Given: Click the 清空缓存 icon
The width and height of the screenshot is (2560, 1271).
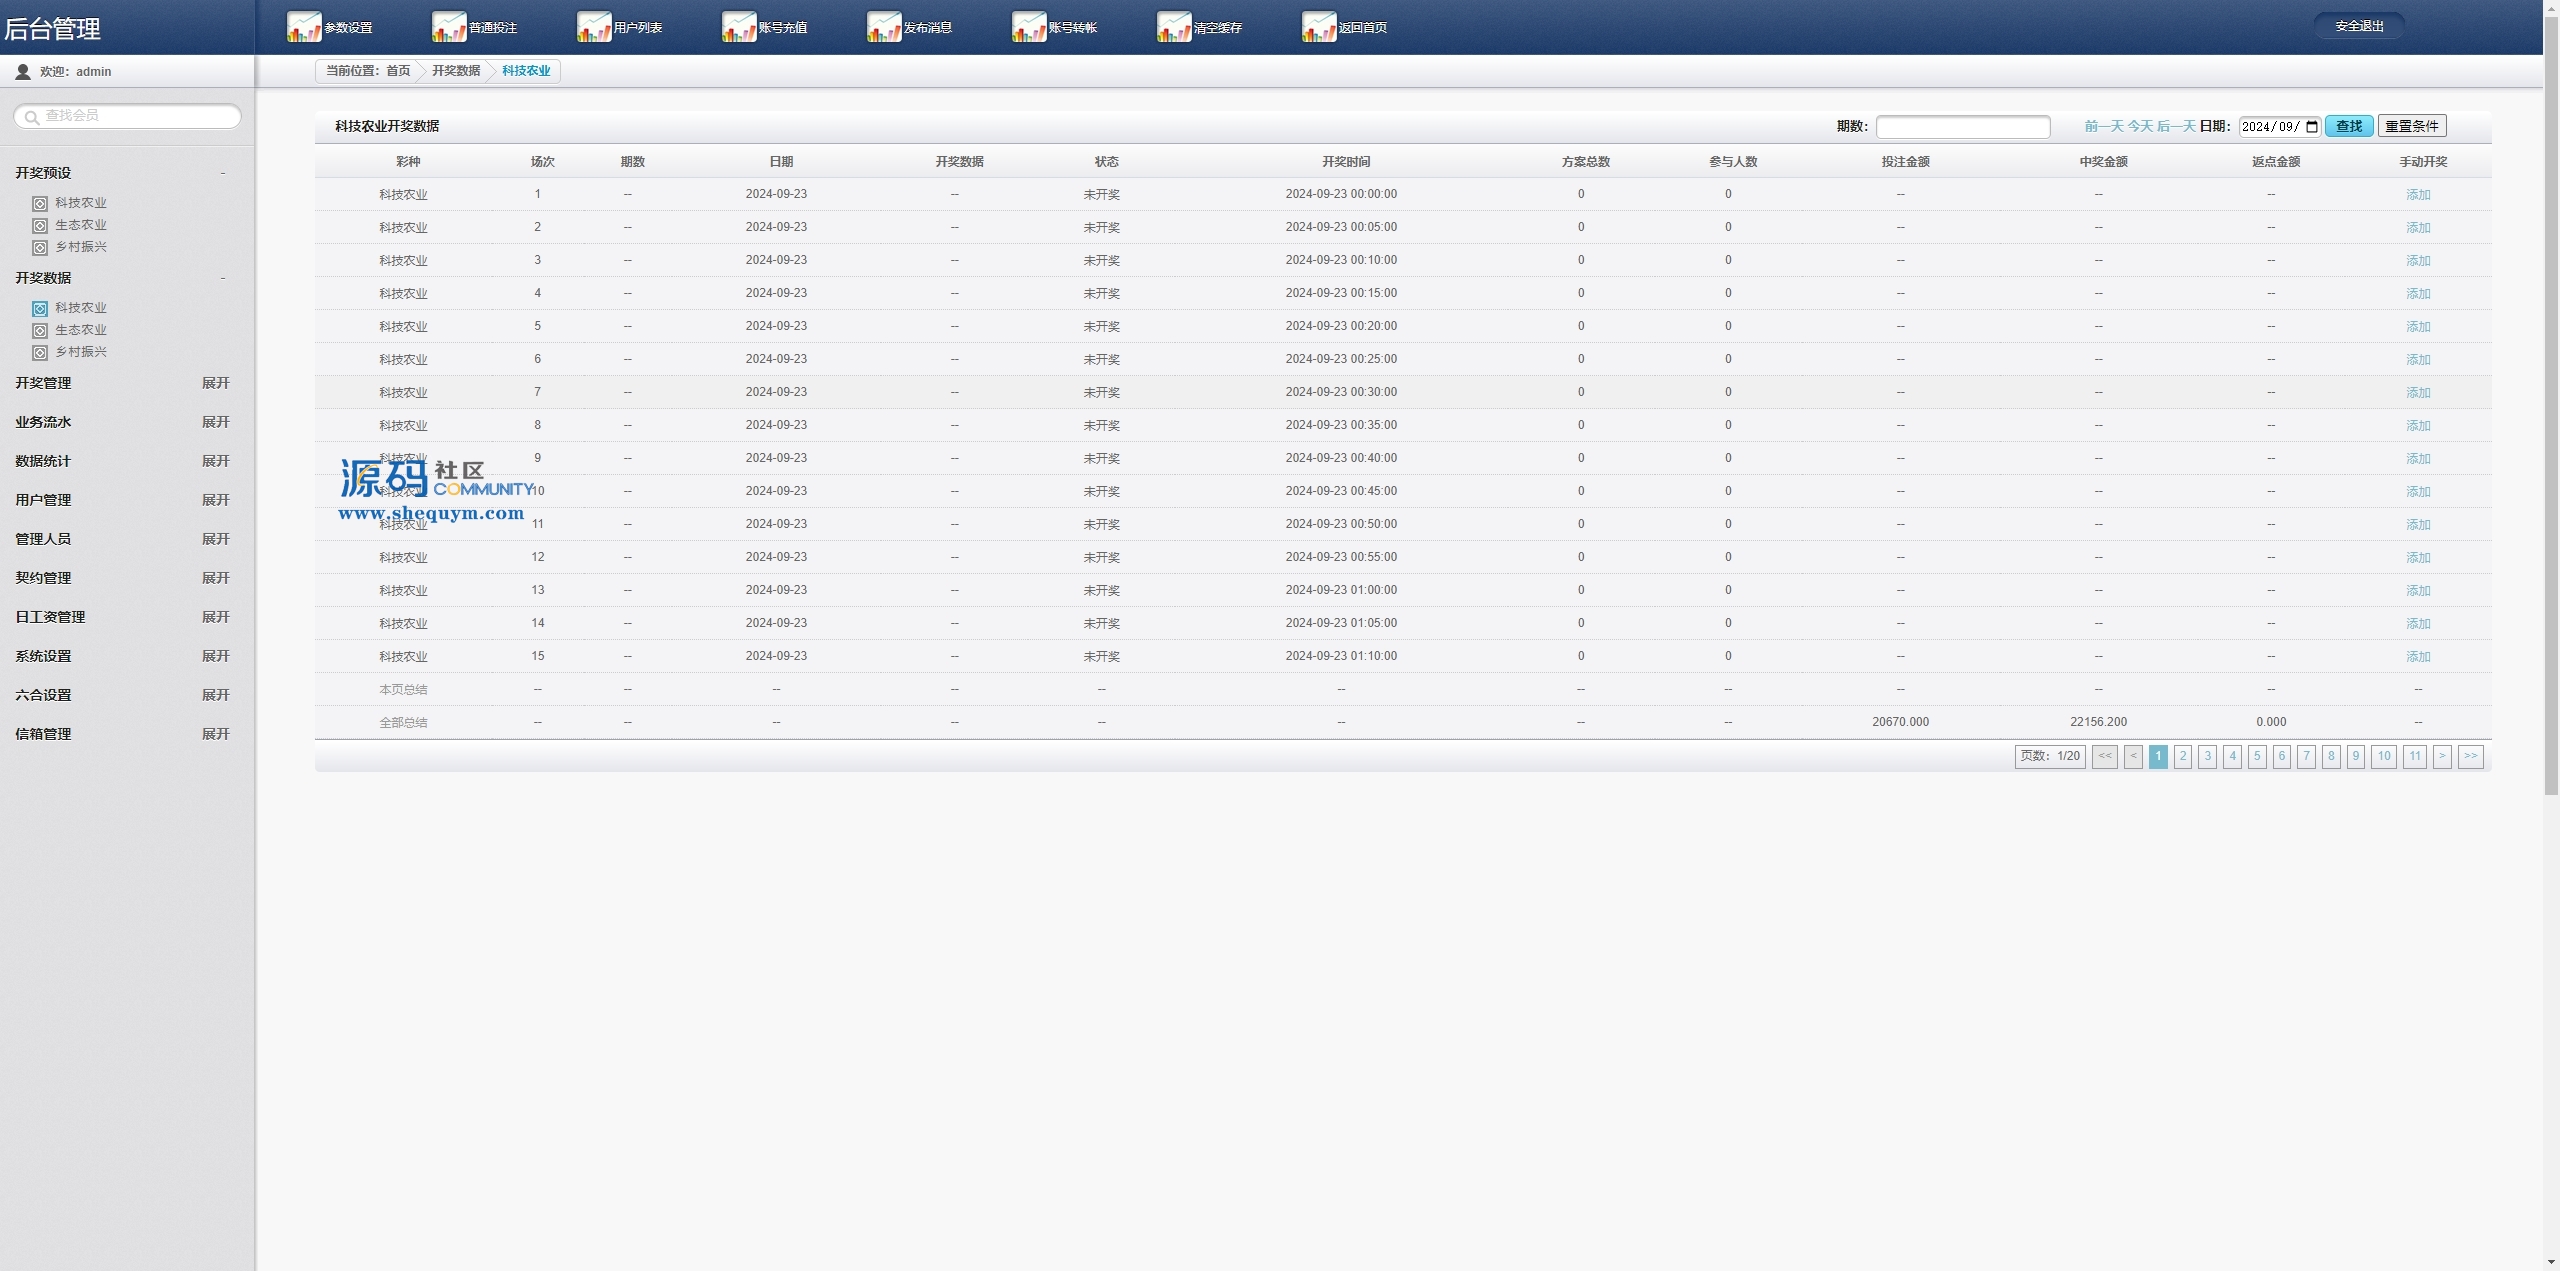Looking at the screenshot, I should click(1174, 27).
